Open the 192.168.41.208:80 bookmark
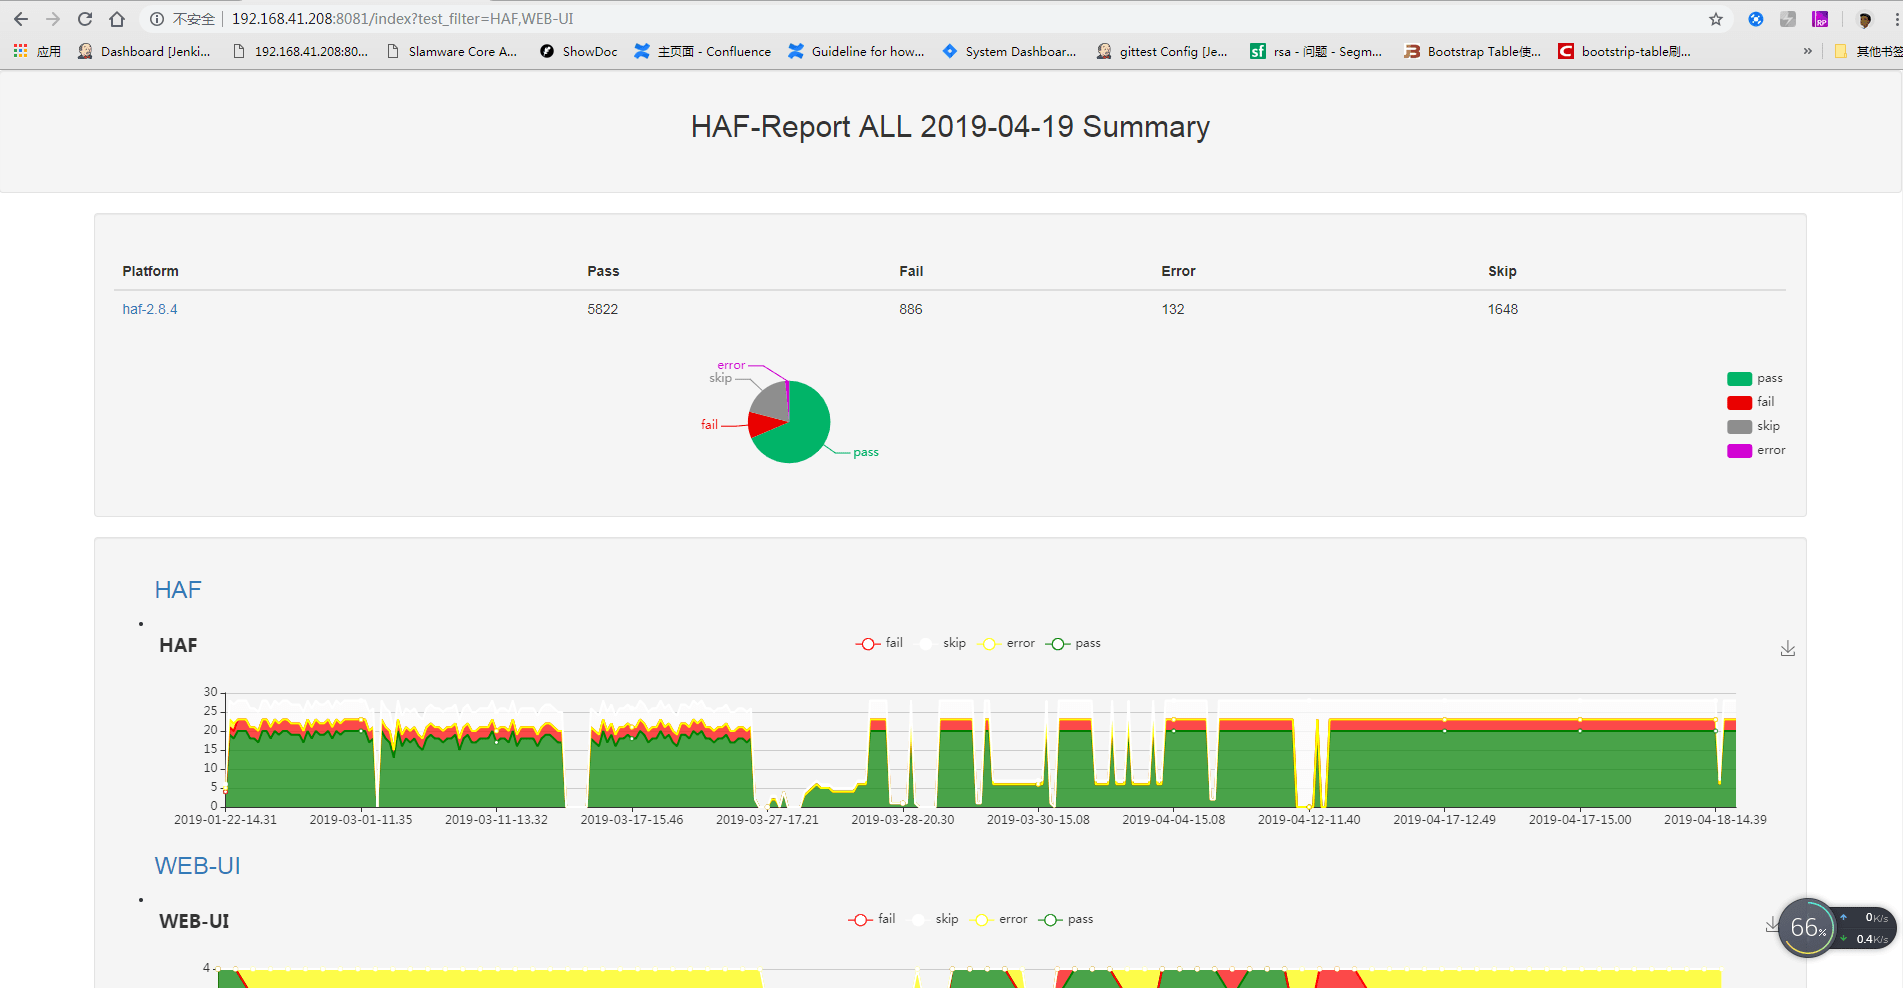The image size is (1903, 988). [x=300, y=51]
